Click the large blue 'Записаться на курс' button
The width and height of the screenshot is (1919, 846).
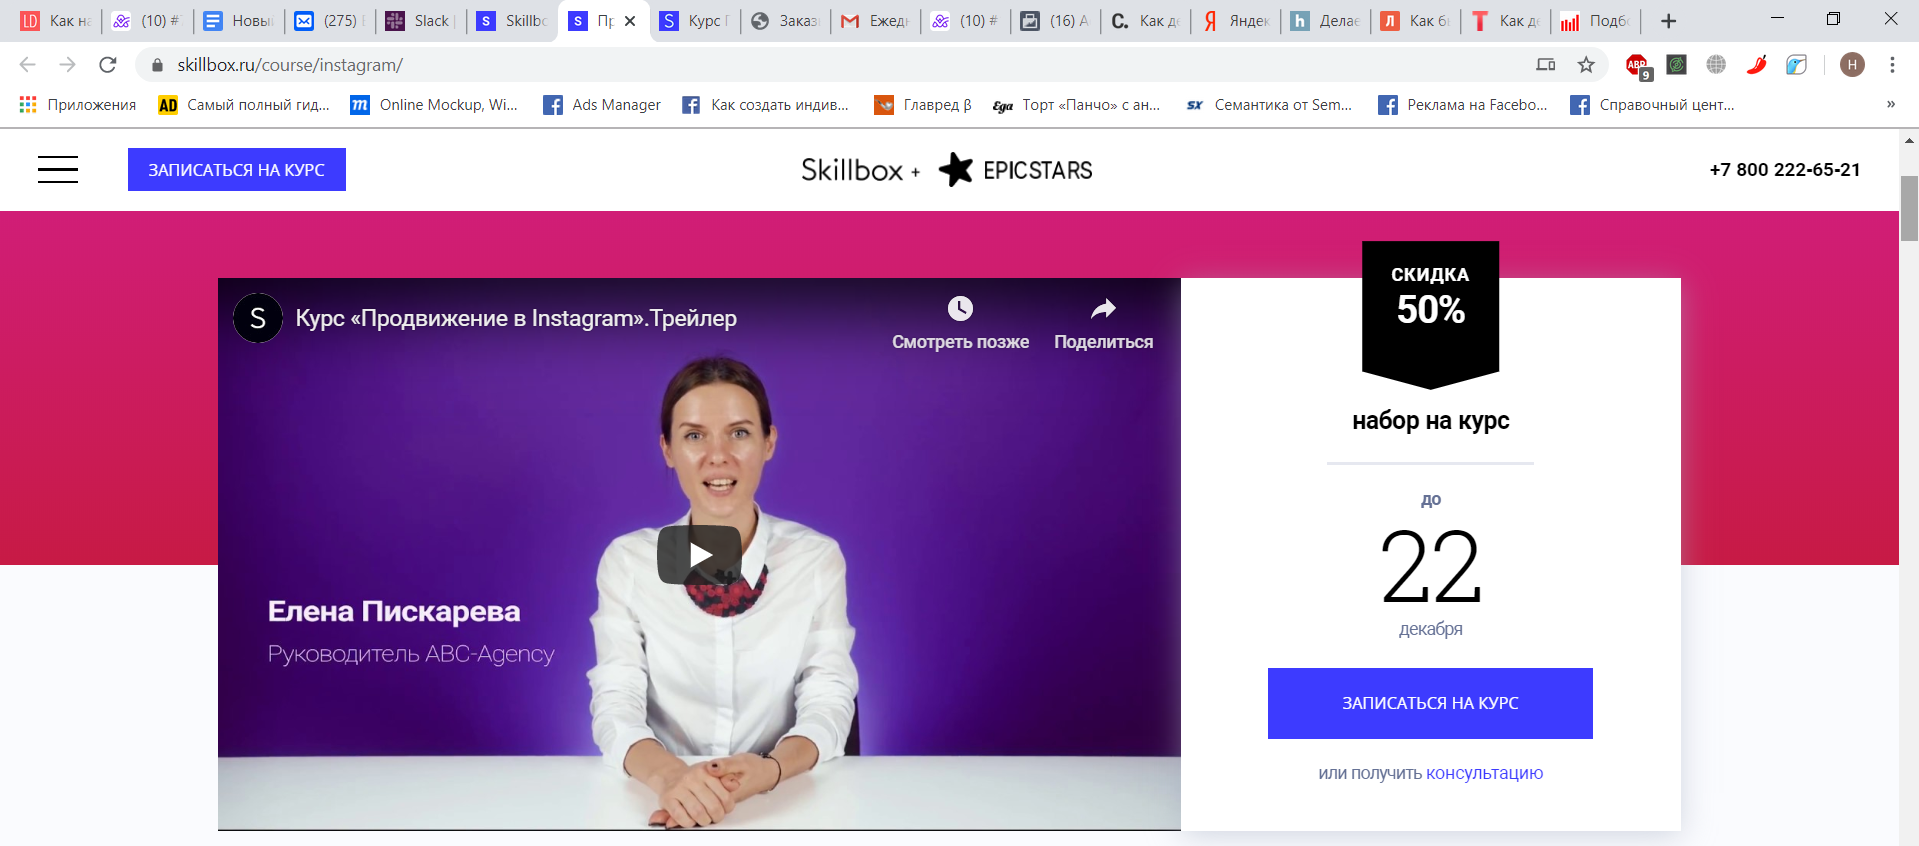coord(1430,703)
